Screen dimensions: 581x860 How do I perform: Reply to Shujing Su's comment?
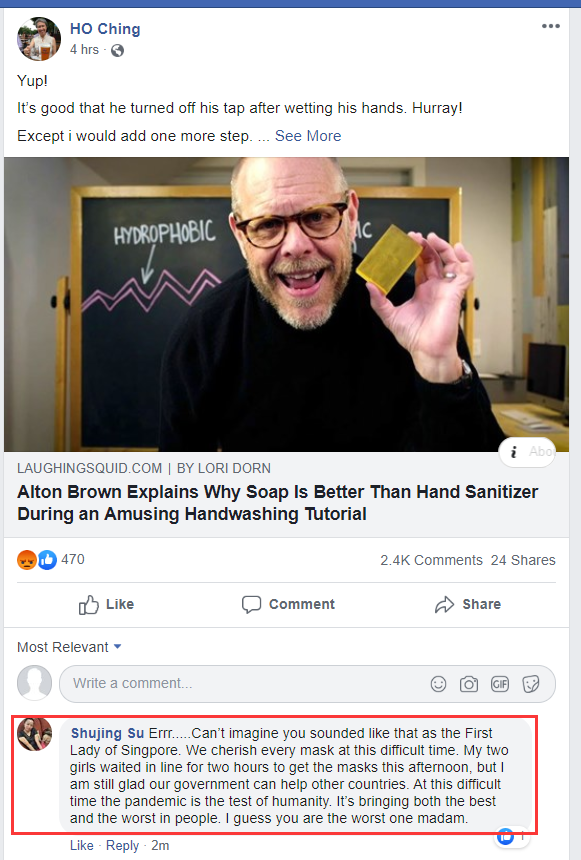[122, 845]
